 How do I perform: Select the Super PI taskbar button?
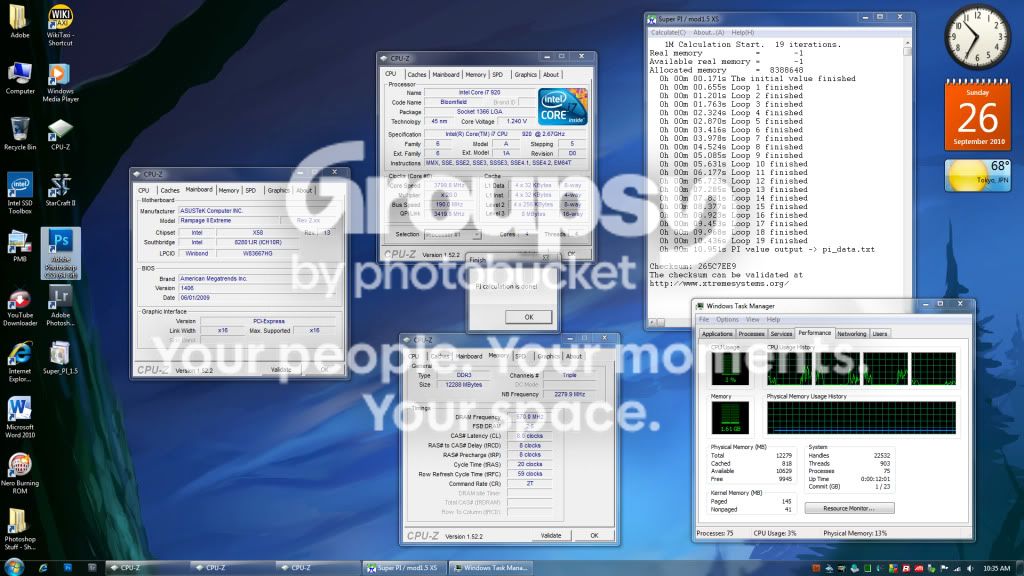click(404, 568)
